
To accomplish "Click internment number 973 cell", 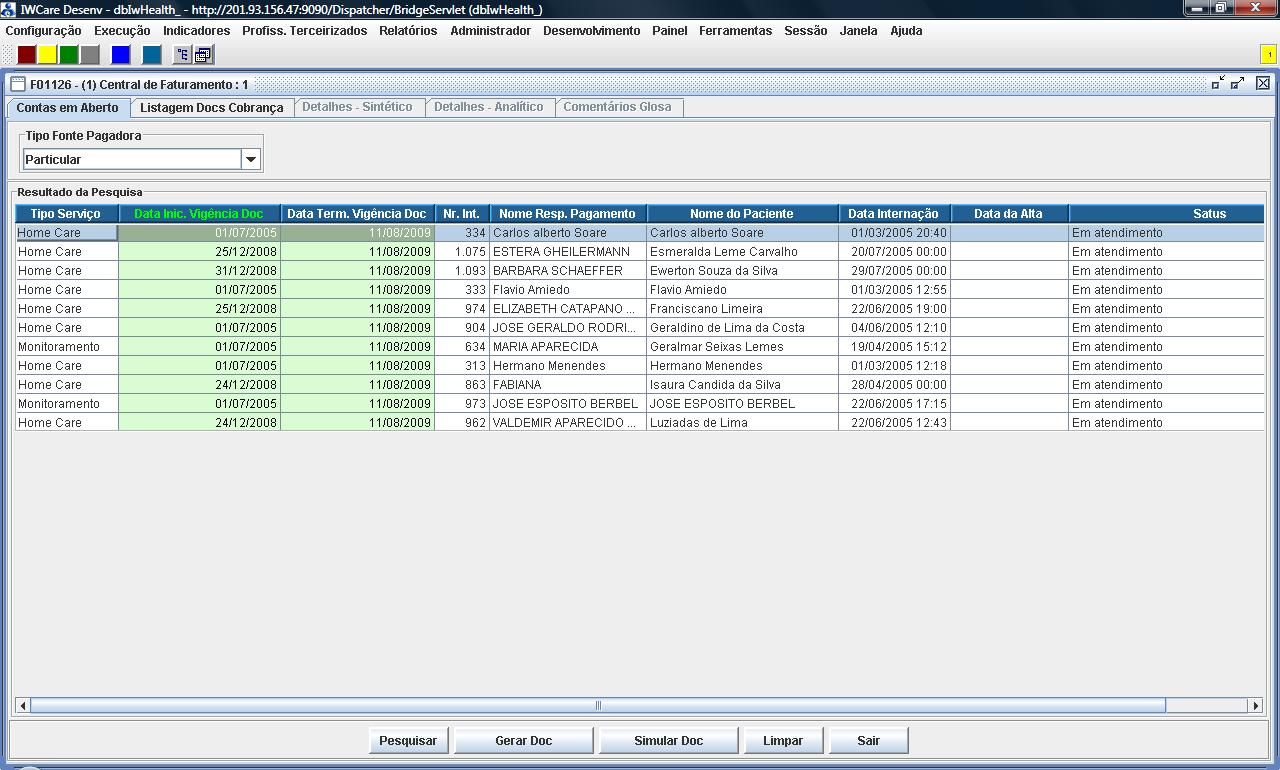I will pos(462,404).
